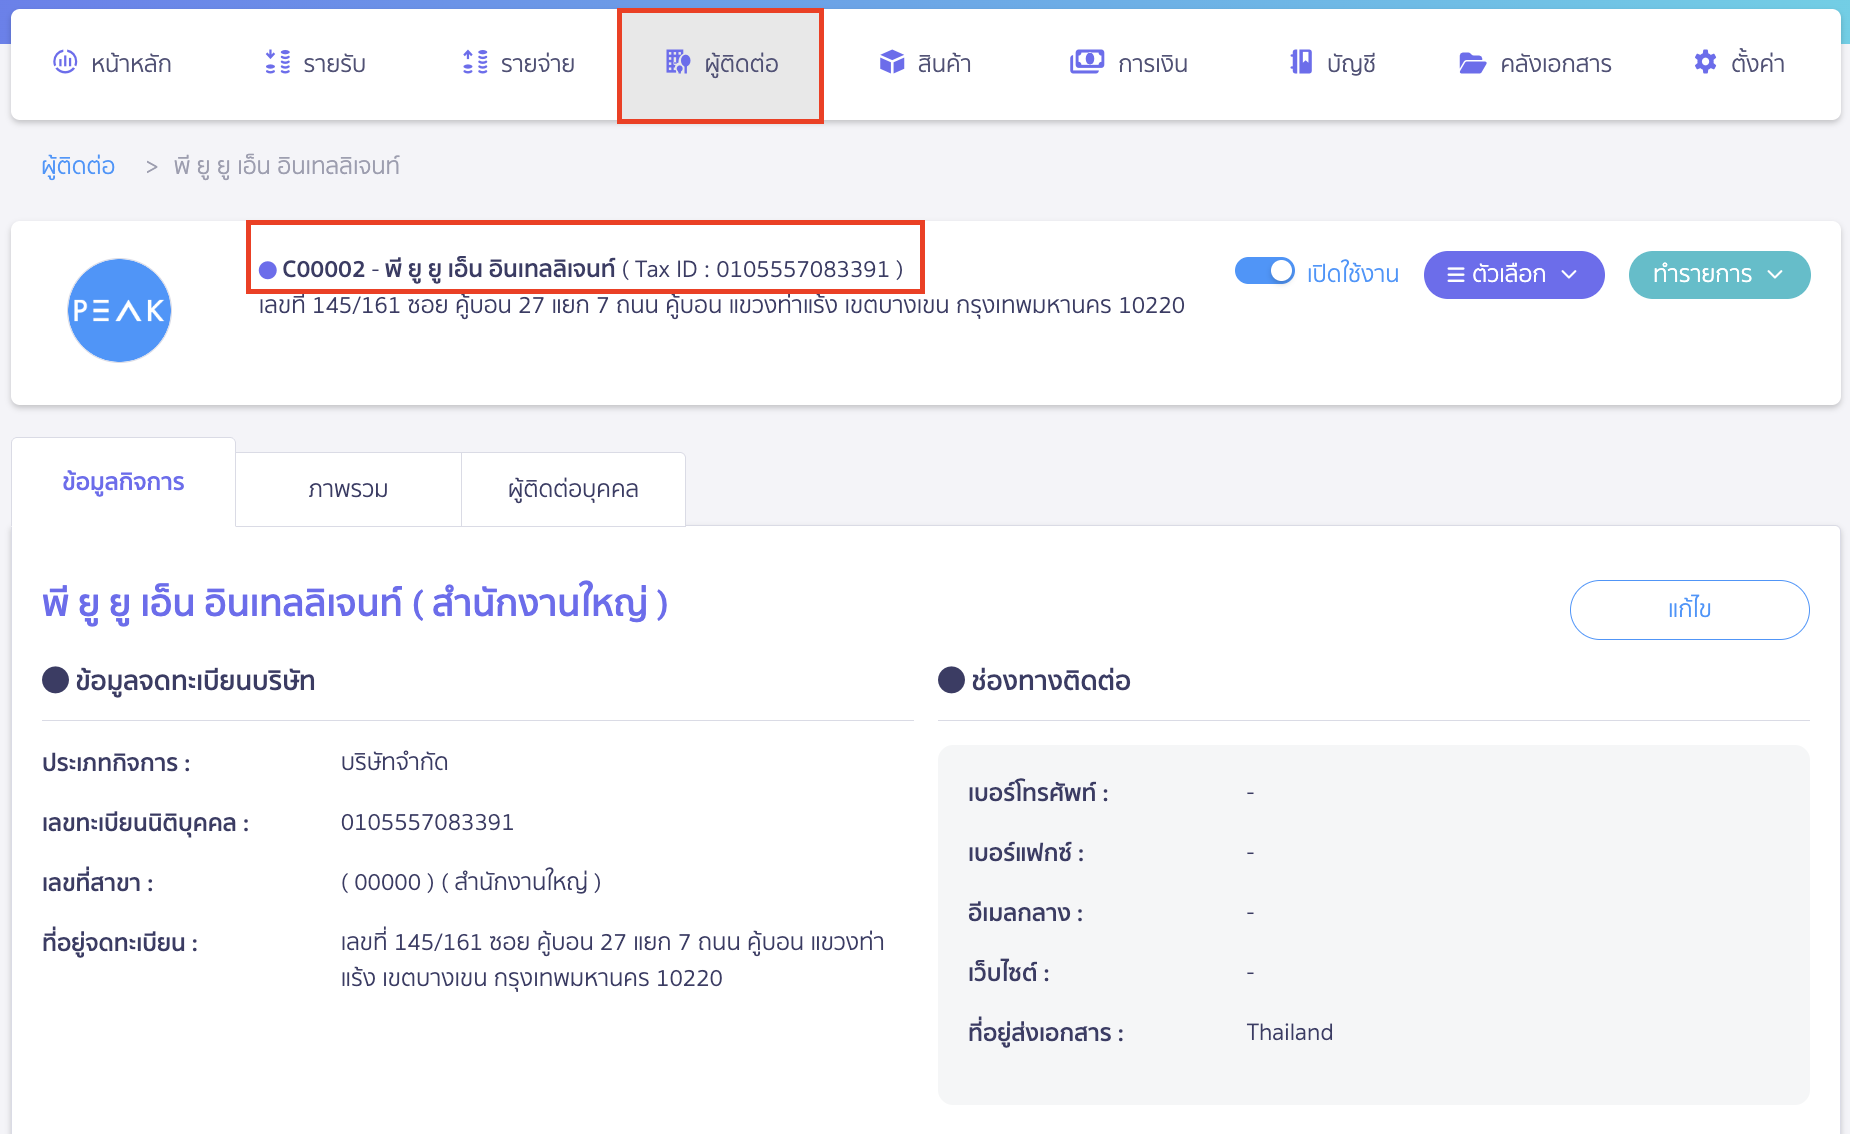Viewport: 1850px width, 1134px height.
Task: Click the เบอร์โทรศัพท์ label
Action: point(1038,793)
